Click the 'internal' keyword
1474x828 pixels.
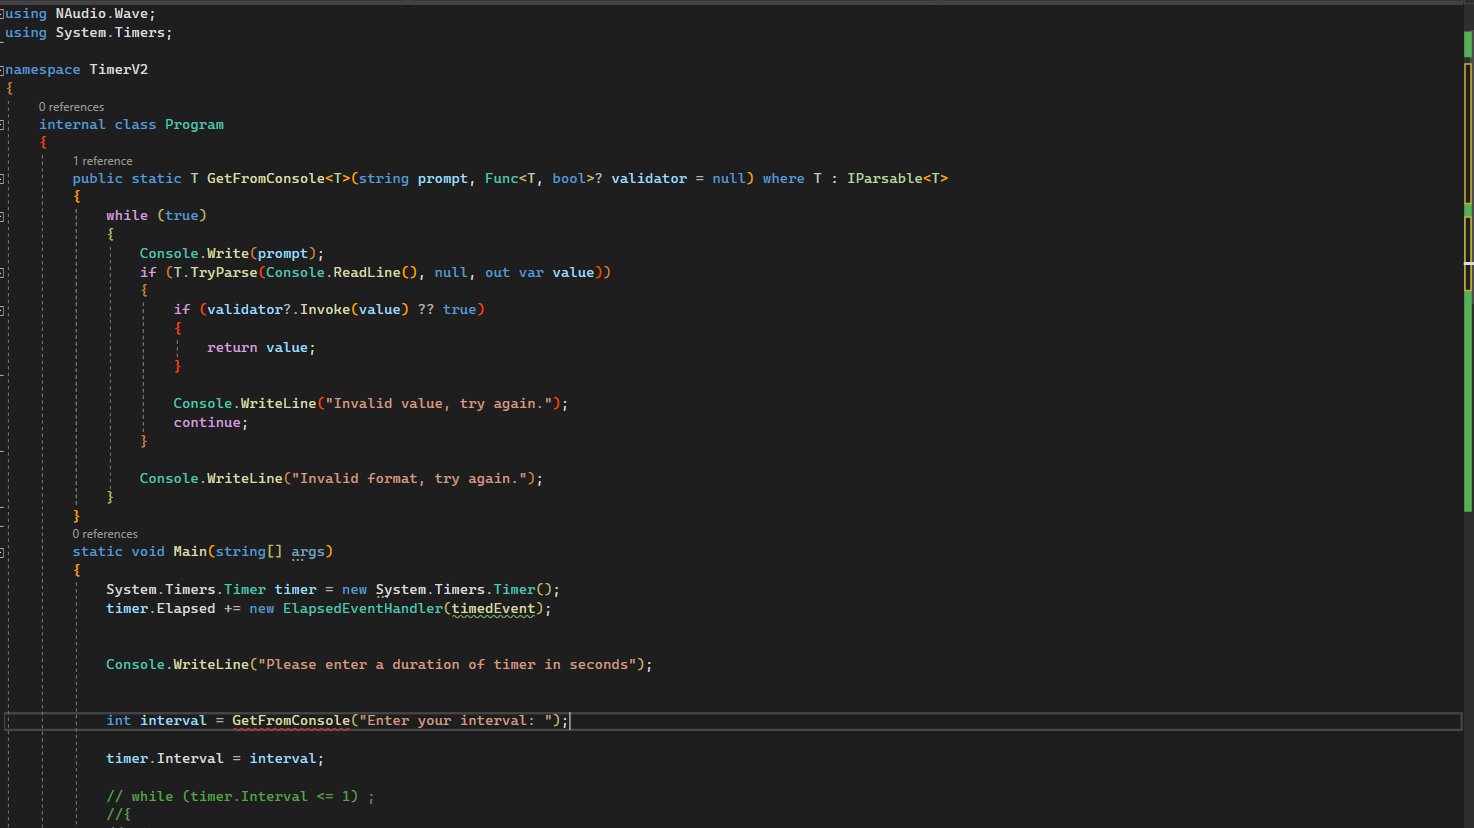(72, 125)
